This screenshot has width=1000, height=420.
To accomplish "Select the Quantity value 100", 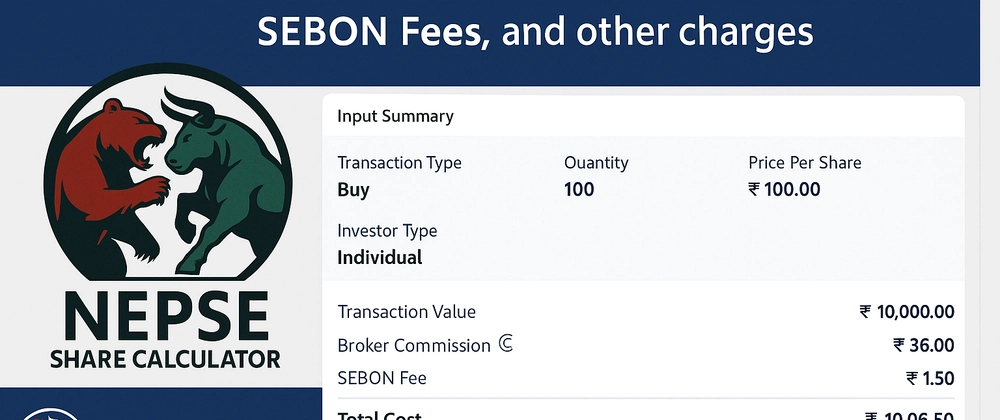I will tap(579, 189).
